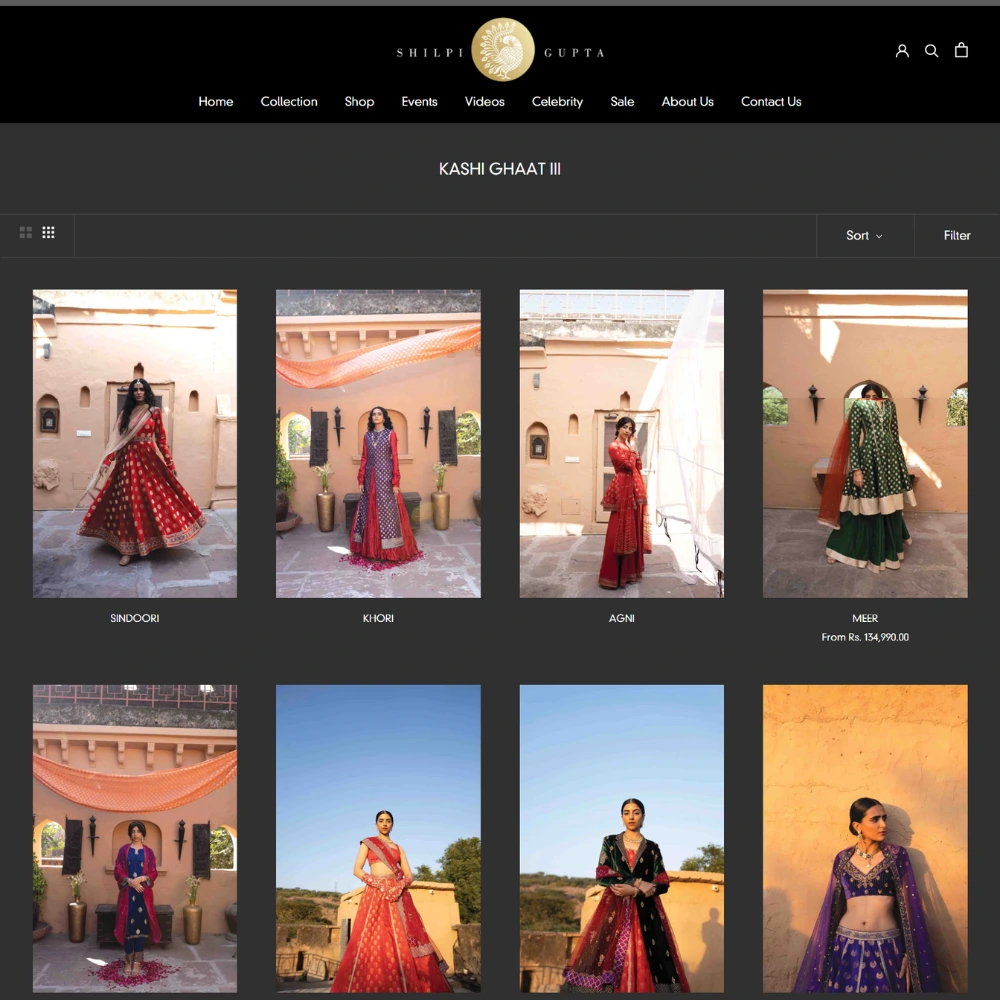The height and width of the screenshot is (1000, 1000).
Task: Open the About Us page
Action: tap(688, 101)
